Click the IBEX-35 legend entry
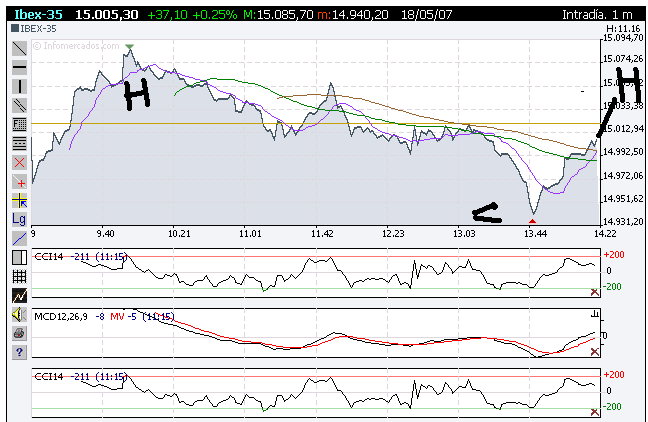This screenshot has width=648, height=422. tap(34, 29)
